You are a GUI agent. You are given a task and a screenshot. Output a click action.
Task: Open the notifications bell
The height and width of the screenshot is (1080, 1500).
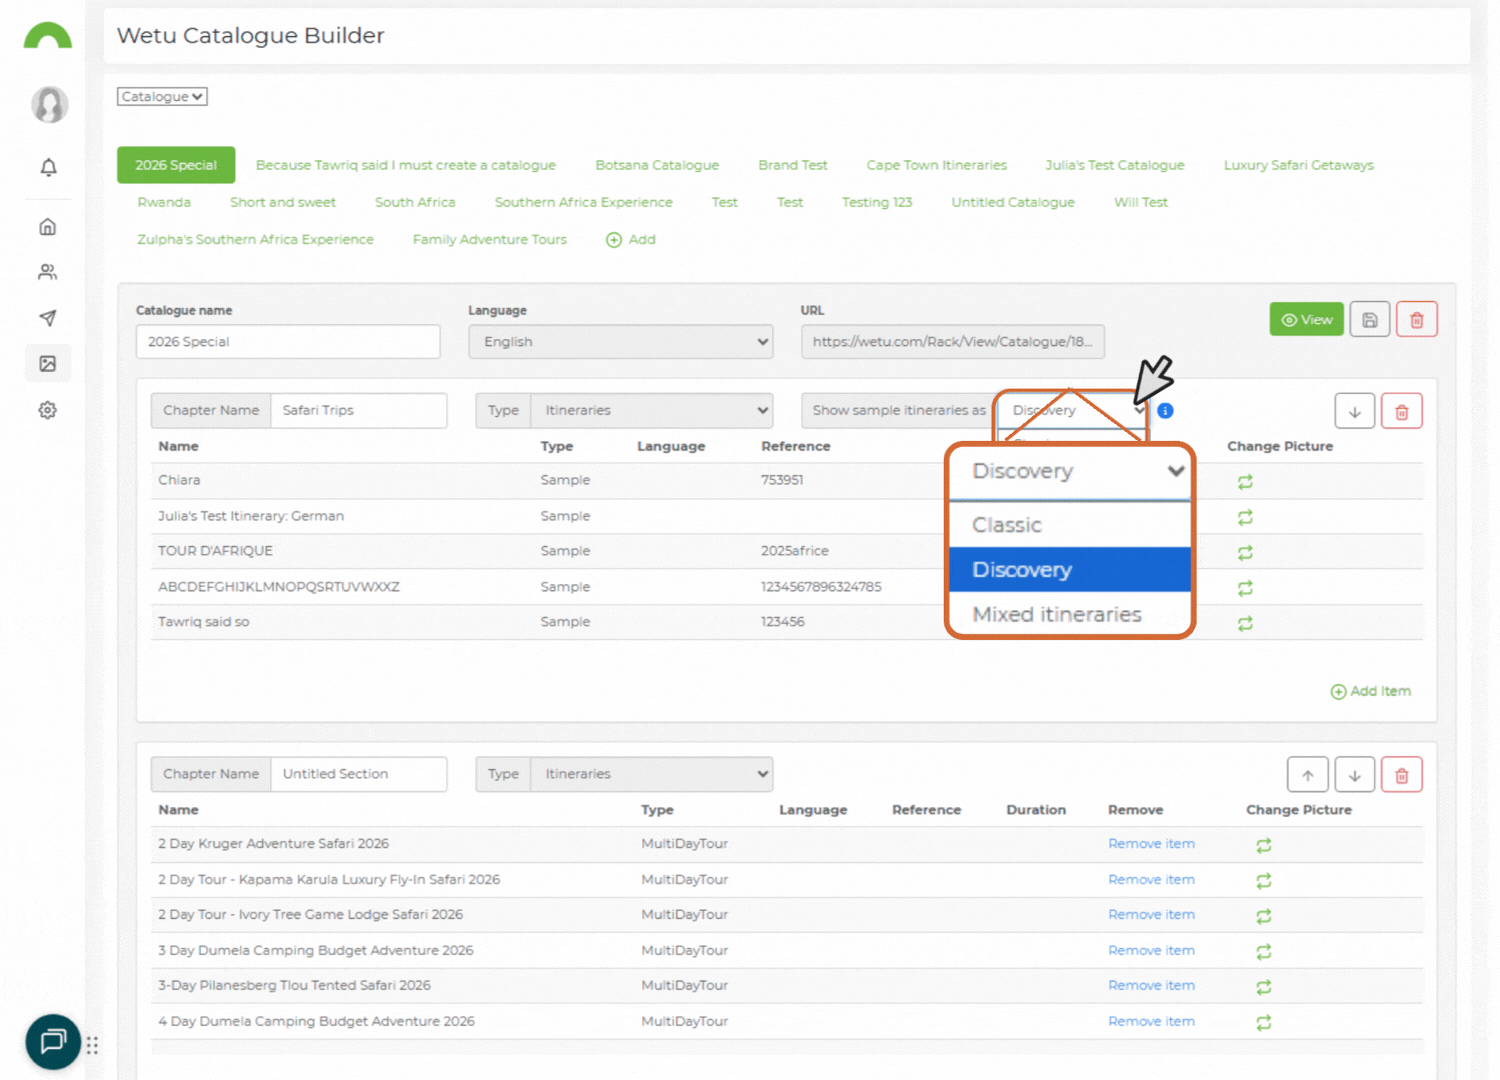click(x=47, y=167)
